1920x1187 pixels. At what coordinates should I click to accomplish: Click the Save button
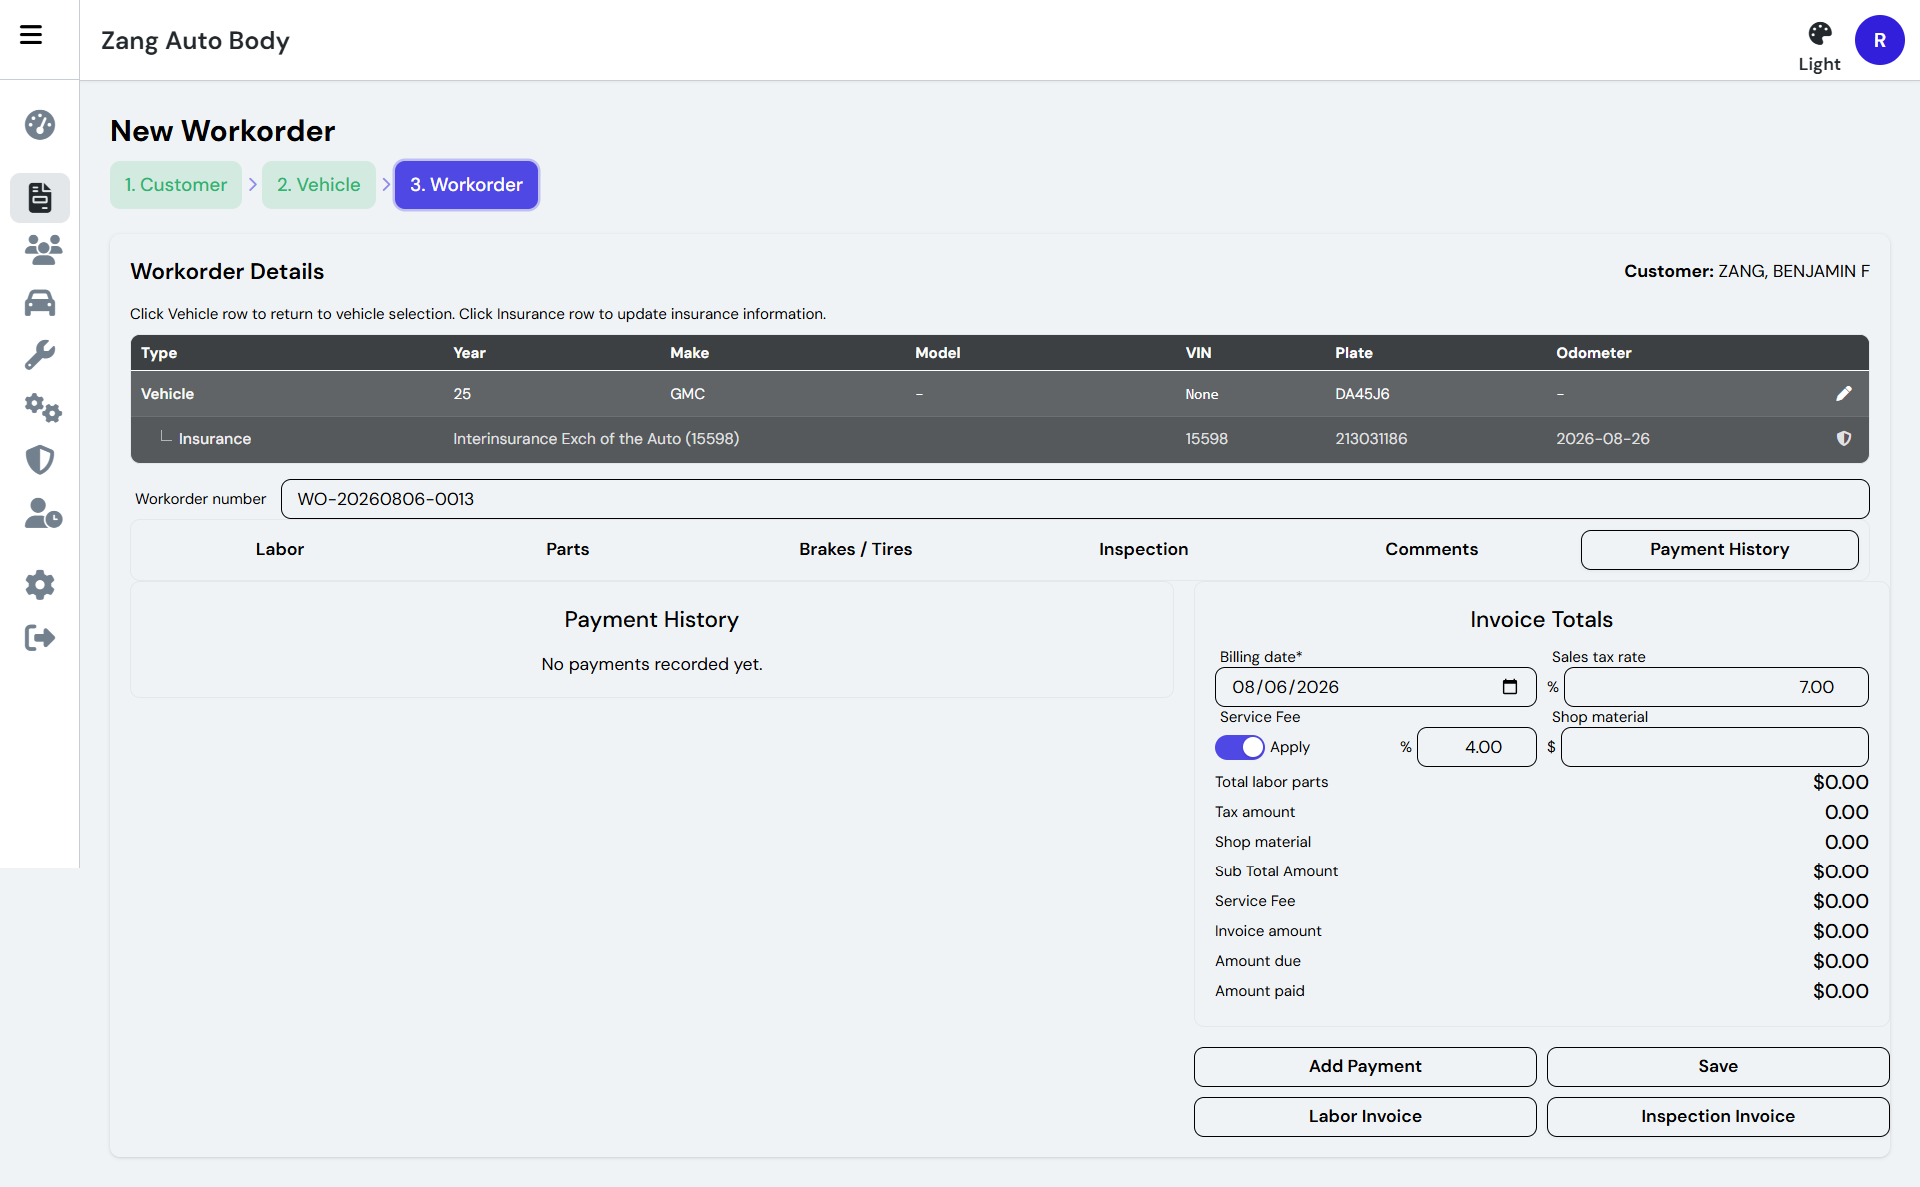pos(1718,1066)
